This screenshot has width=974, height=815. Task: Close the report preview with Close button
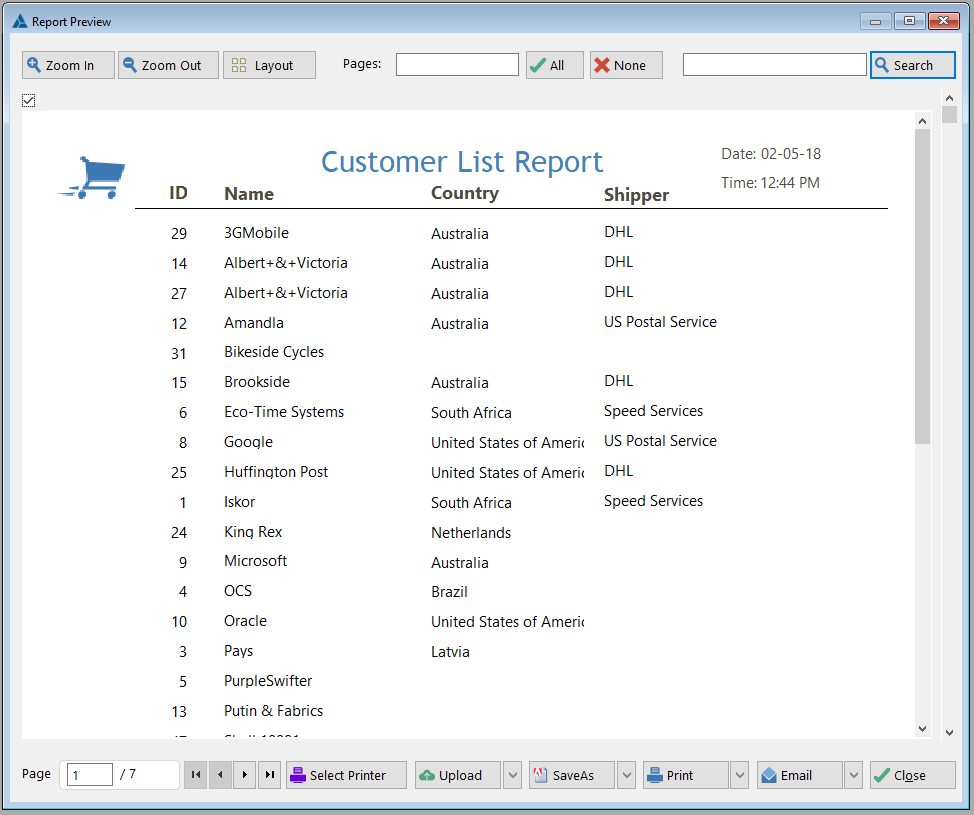(x=912, y=775)
